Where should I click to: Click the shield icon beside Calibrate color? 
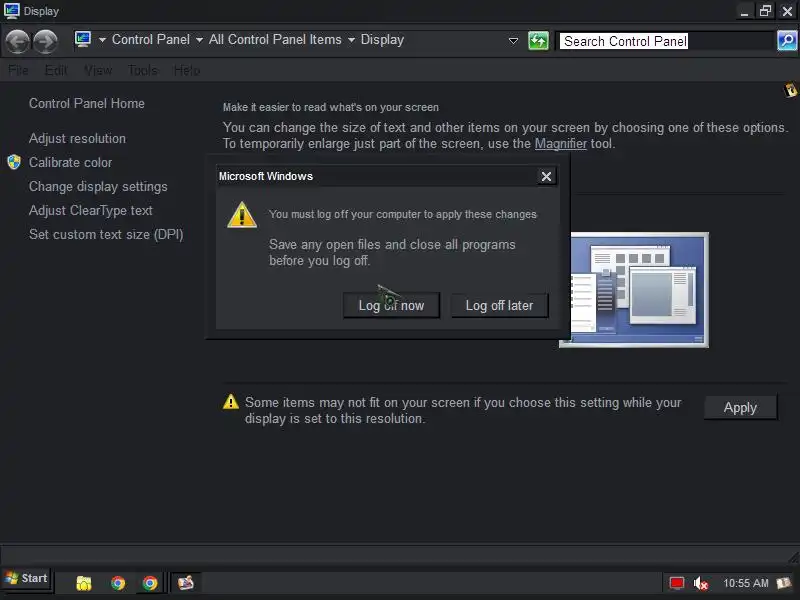coord(14,162)
